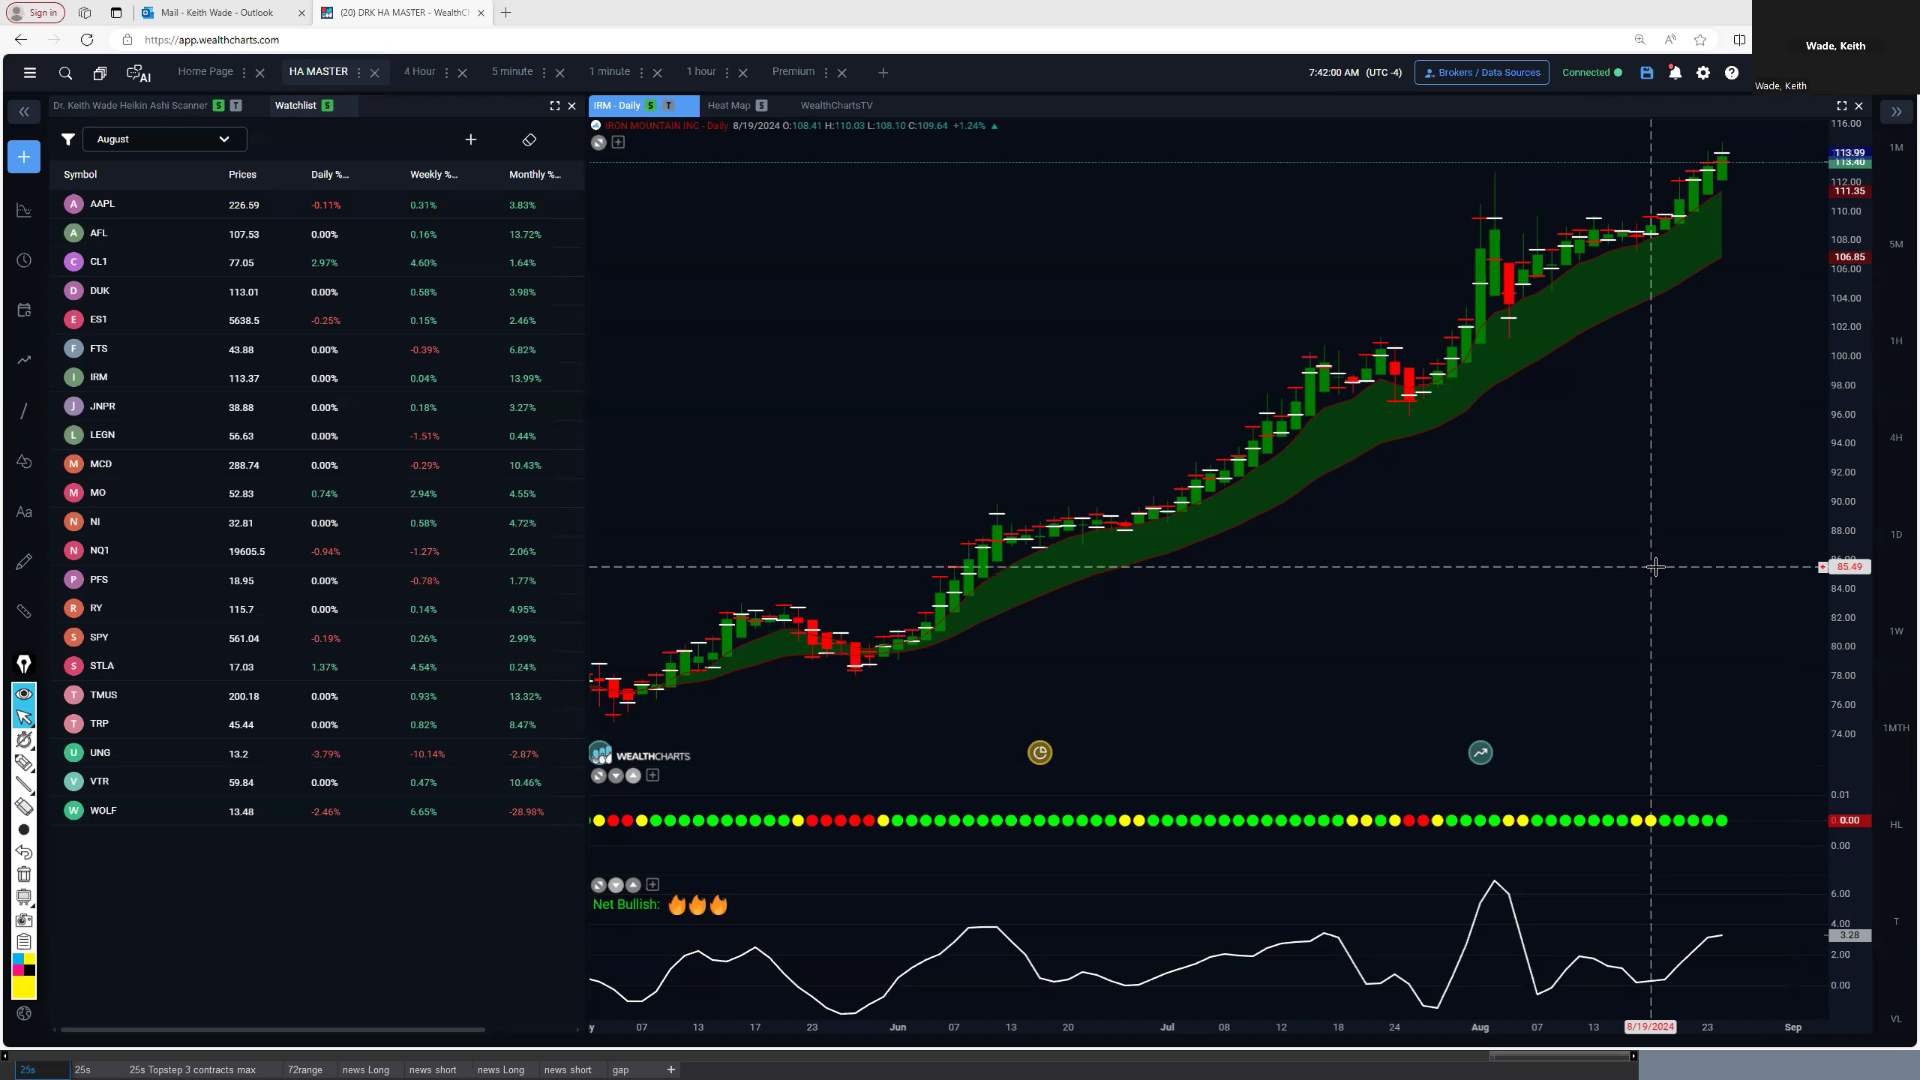Screen dimensions: 1920x1080
Task: Collapse the left sidebar with double chevron
Action: coord(24,112)
